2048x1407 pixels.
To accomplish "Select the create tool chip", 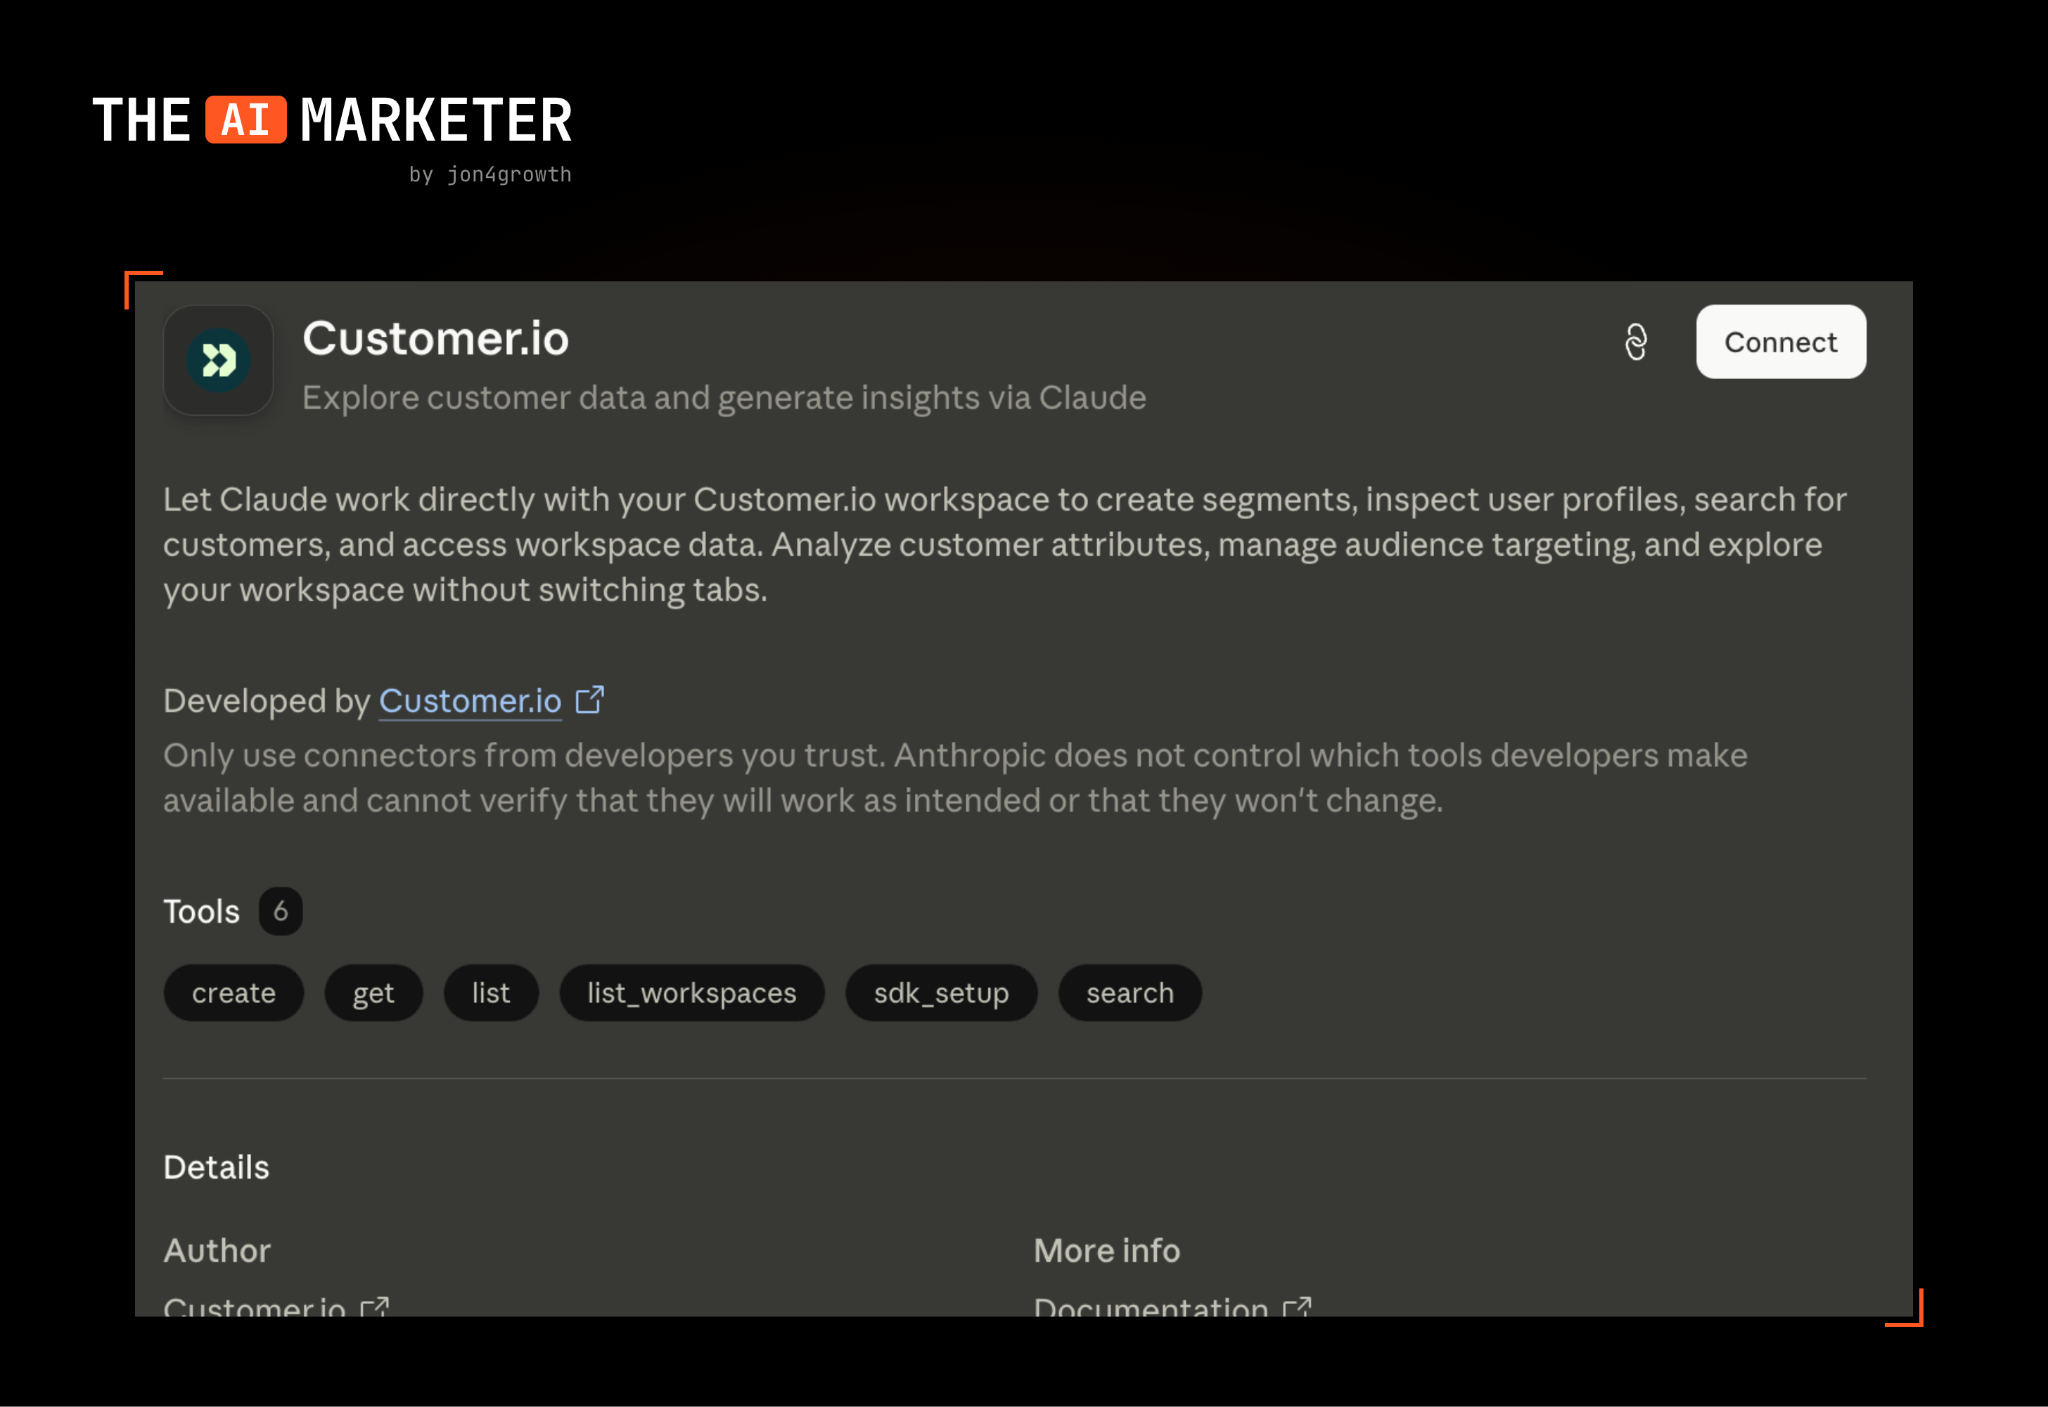I will [234, 993].
